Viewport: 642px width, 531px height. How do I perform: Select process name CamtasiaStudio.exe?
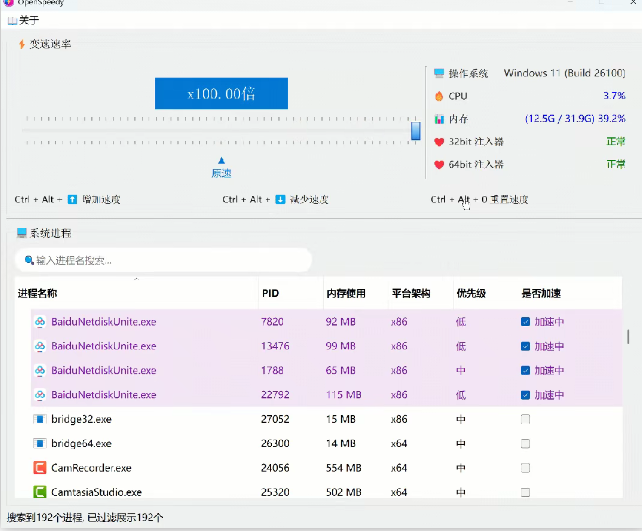click(97, 492)
